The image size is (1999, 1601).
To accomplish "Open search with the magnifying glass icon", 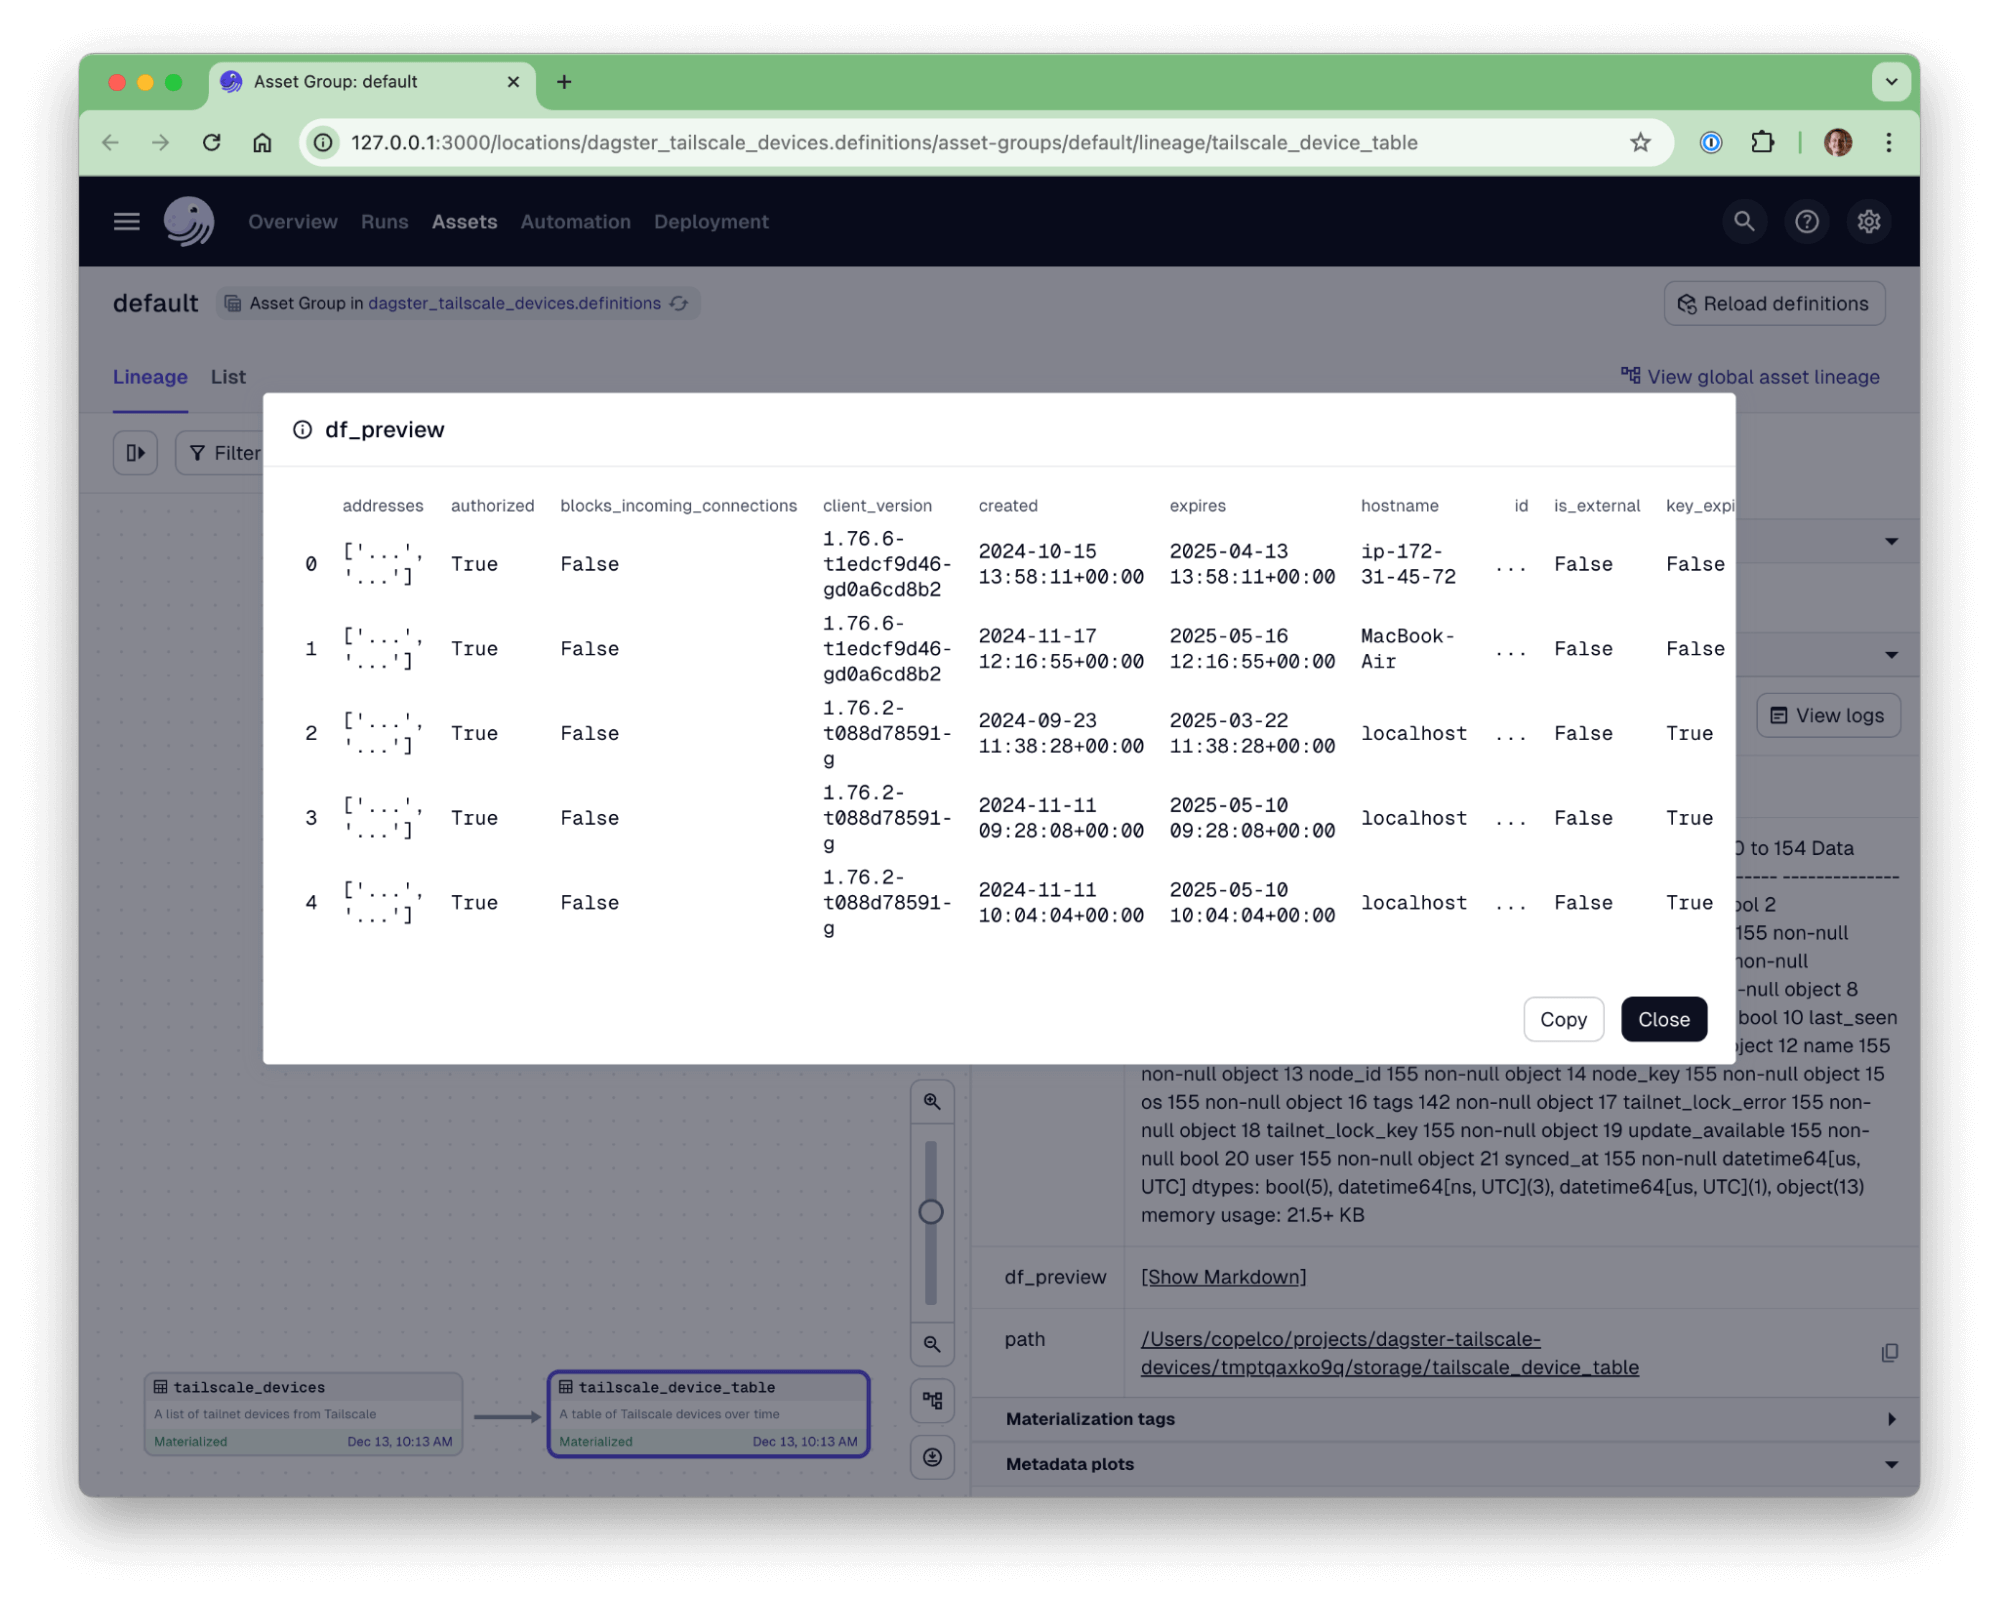I will pos(1744,221).
